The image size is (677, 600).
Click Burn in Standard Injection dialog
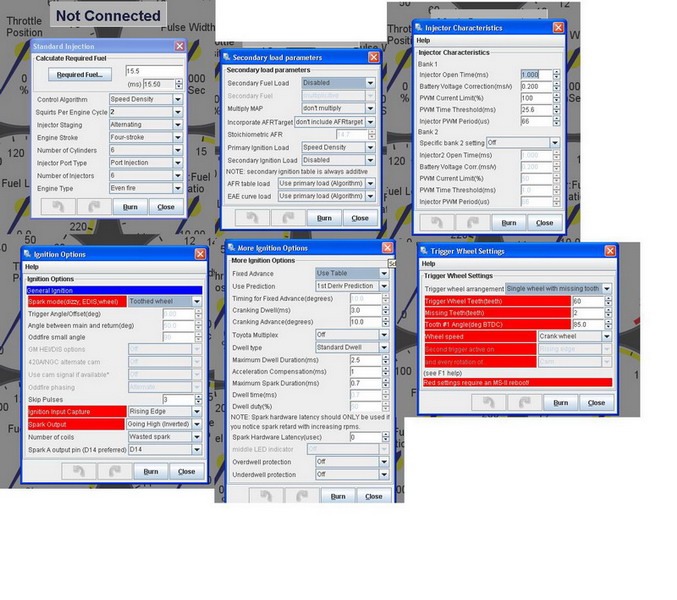(130, 207)
